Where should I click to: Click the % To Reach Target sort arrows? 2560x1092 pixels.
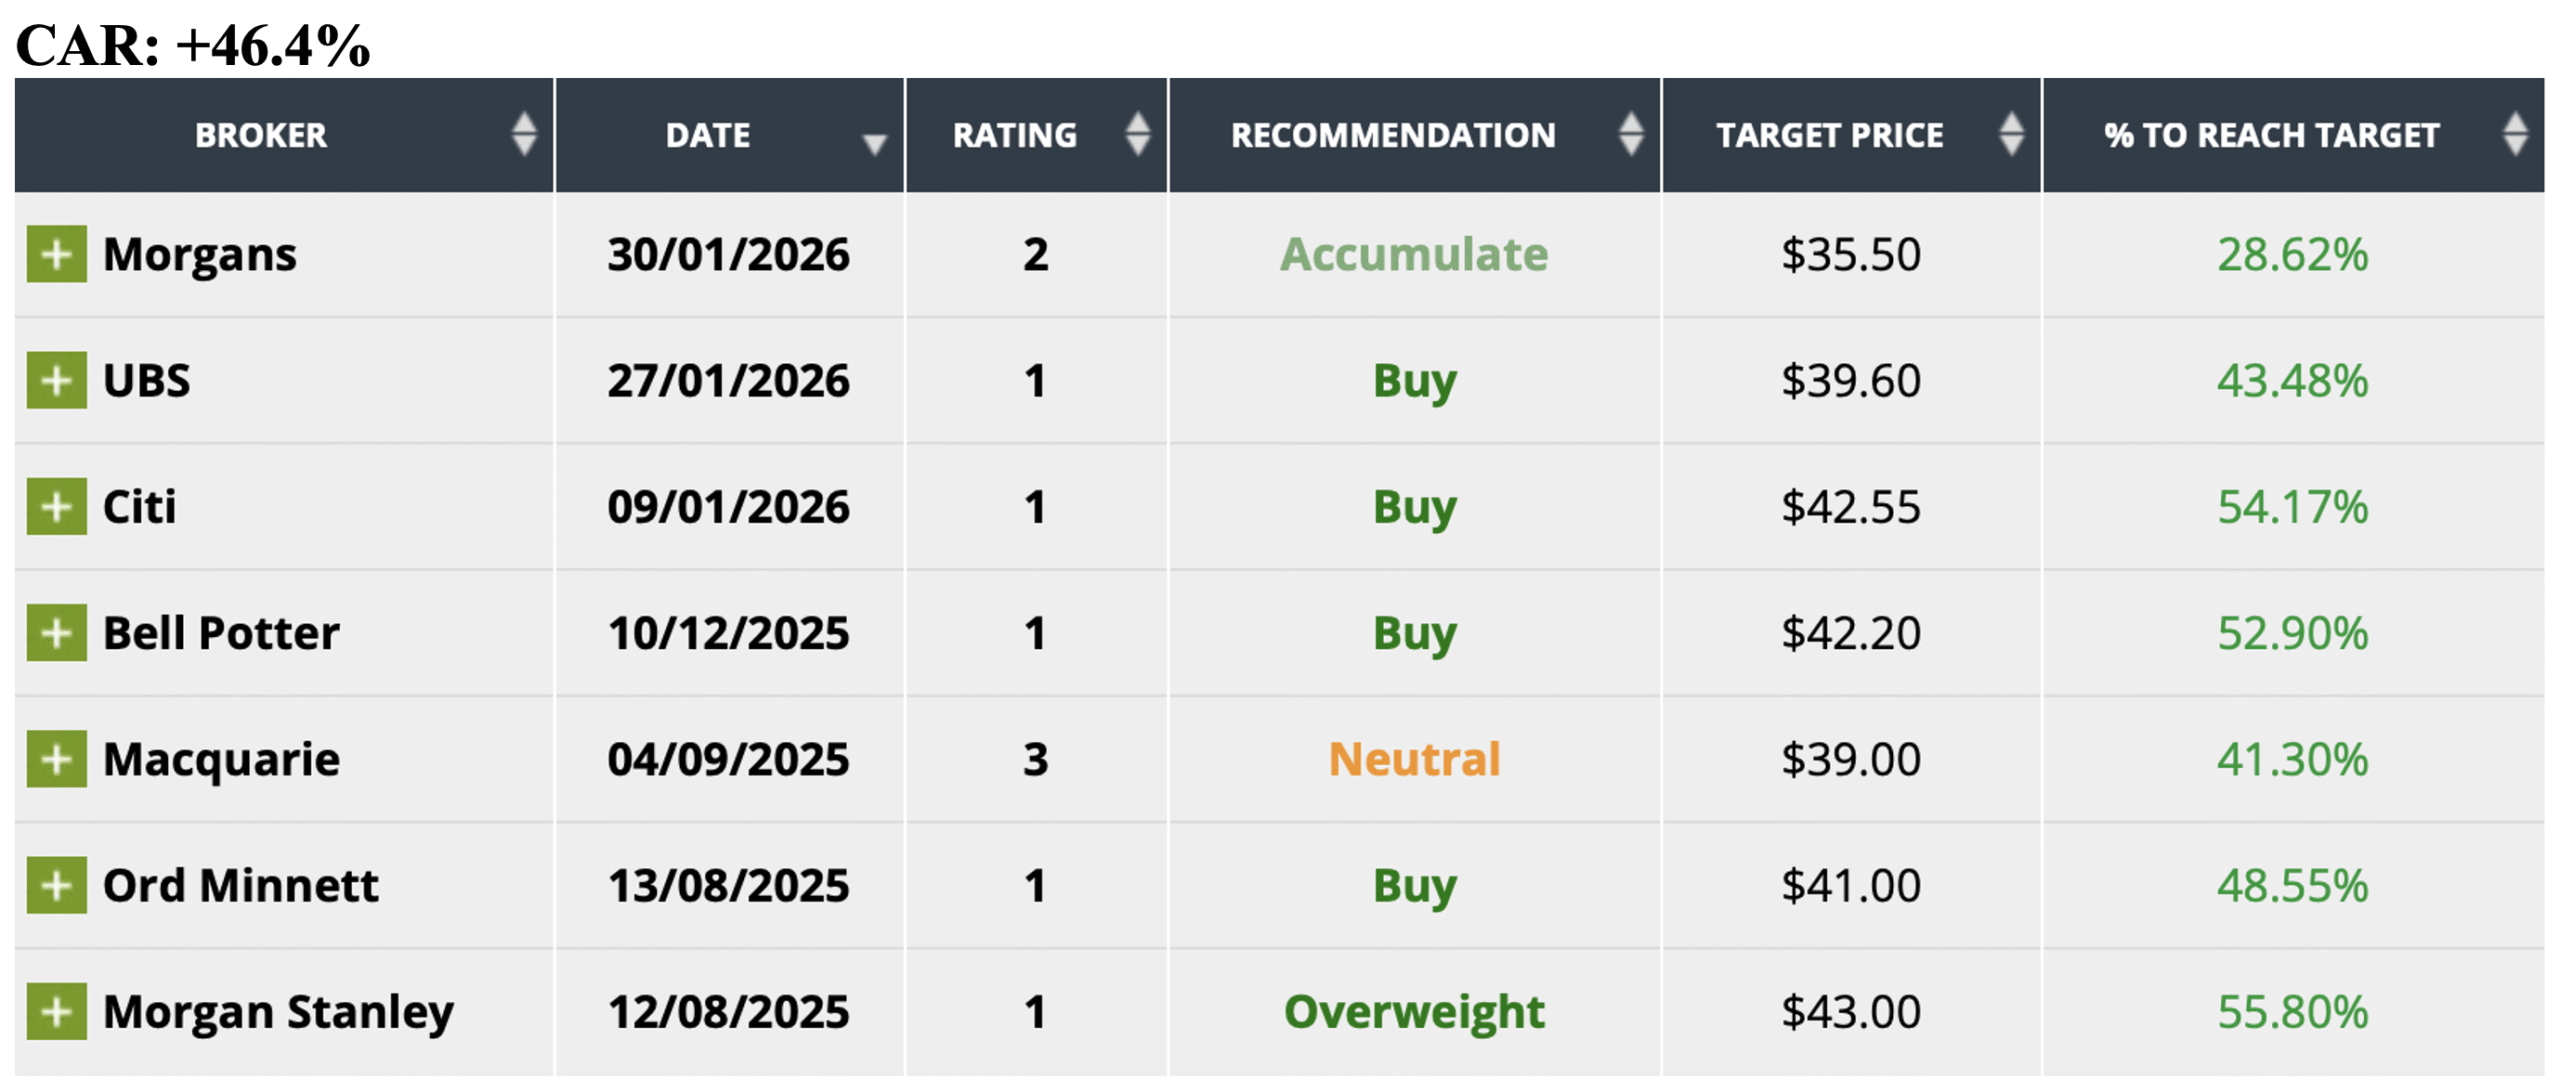(2515, 134)
